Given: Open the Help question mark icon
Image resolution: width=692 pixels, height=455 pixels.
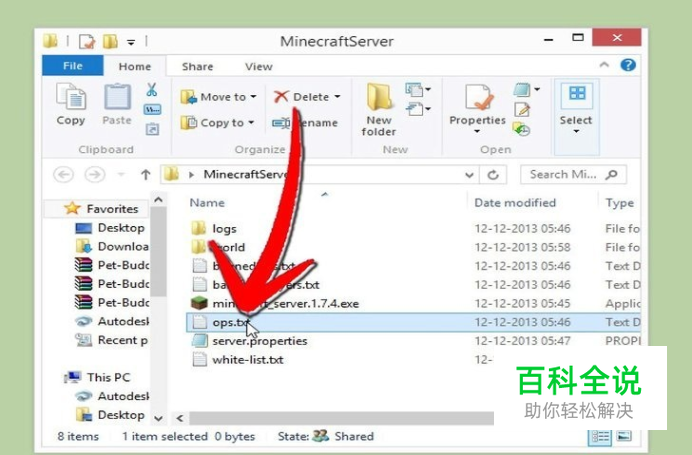Looking at the screenshot, I should pyautogui.click(x=628, y=65).
